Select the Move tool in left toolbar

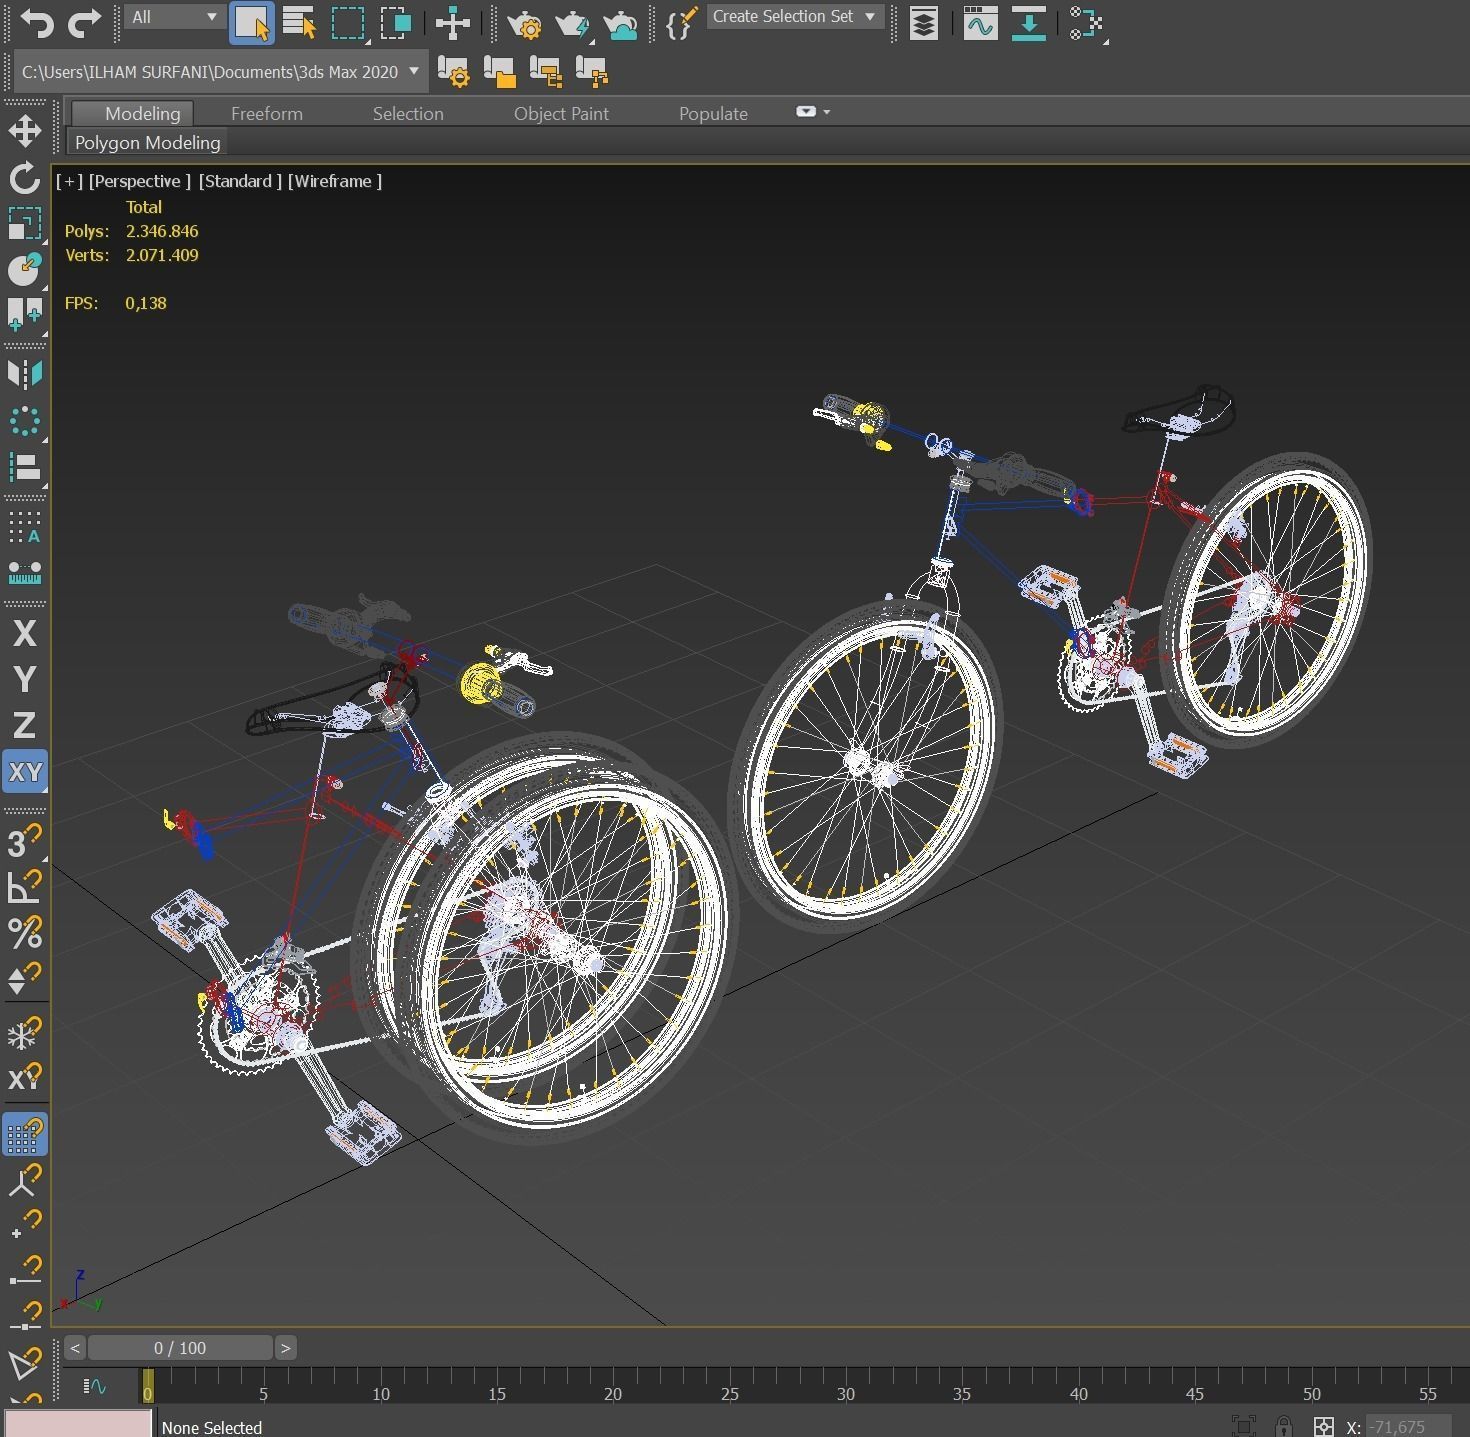coord(25,131)
